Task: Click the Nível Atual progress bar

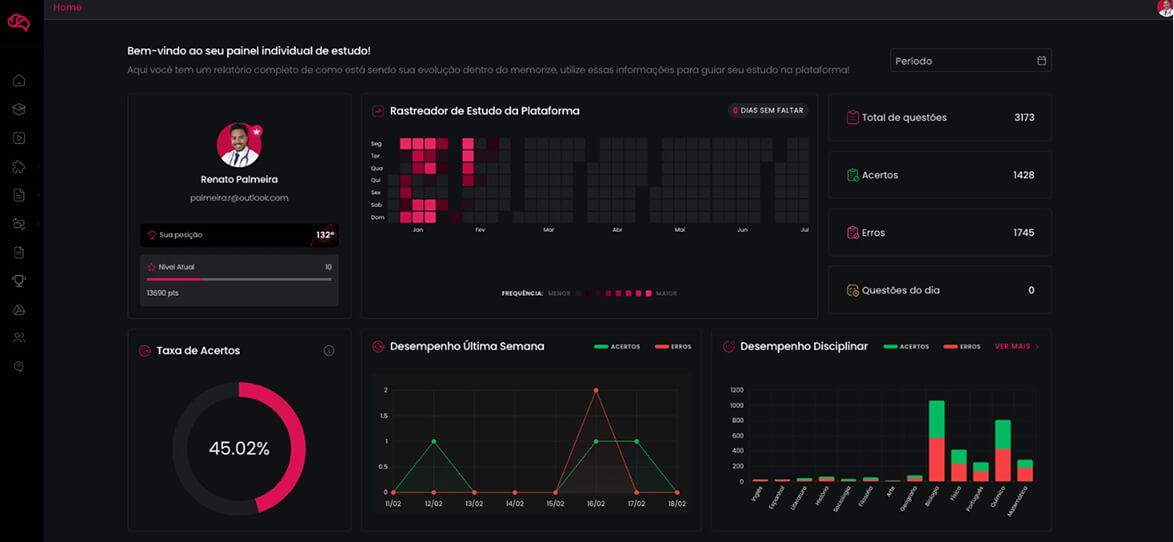Action: (239, 279)
